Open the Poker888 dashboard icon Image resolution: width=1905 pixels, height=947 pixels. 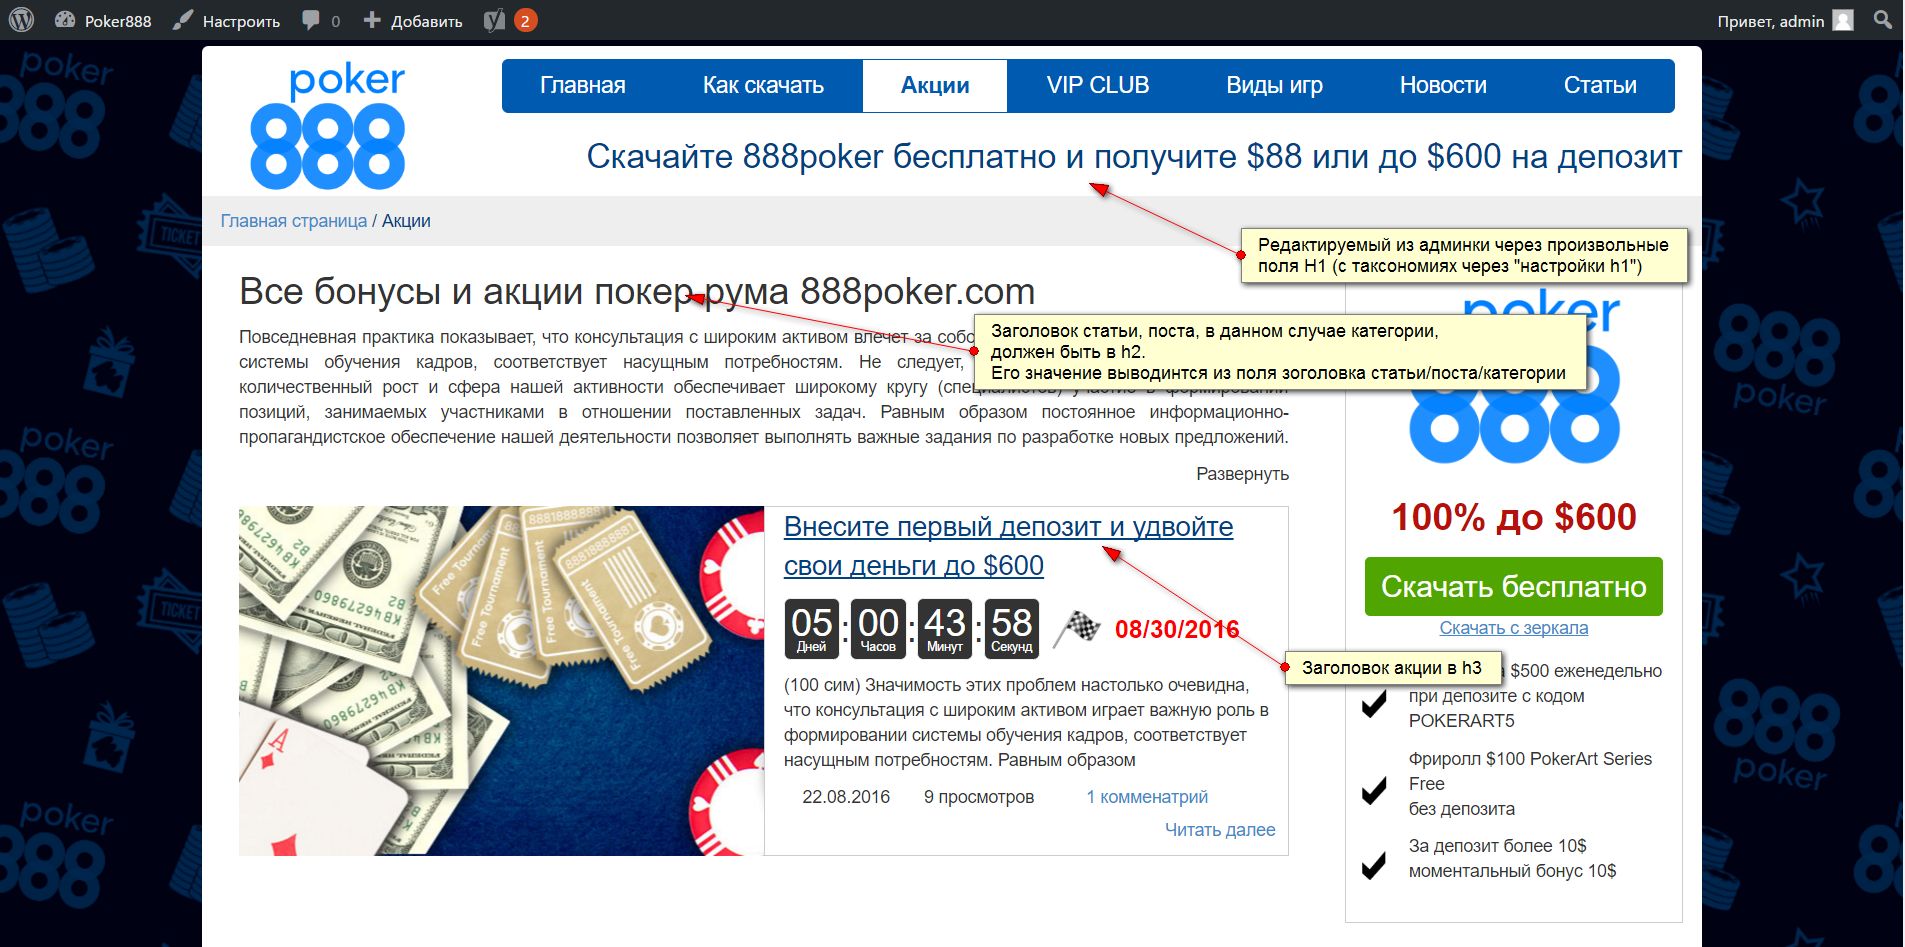tap(65, 20)
